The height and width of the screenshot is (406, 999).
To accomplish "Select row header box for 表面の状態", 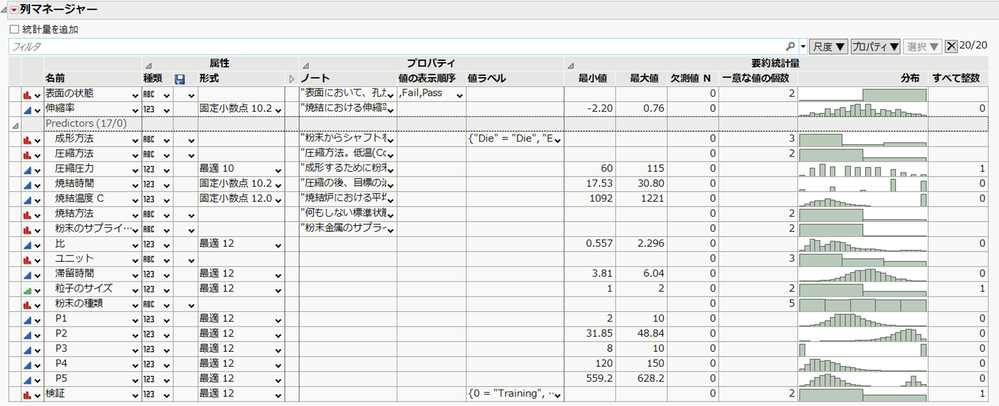I will tap(15, 94).
